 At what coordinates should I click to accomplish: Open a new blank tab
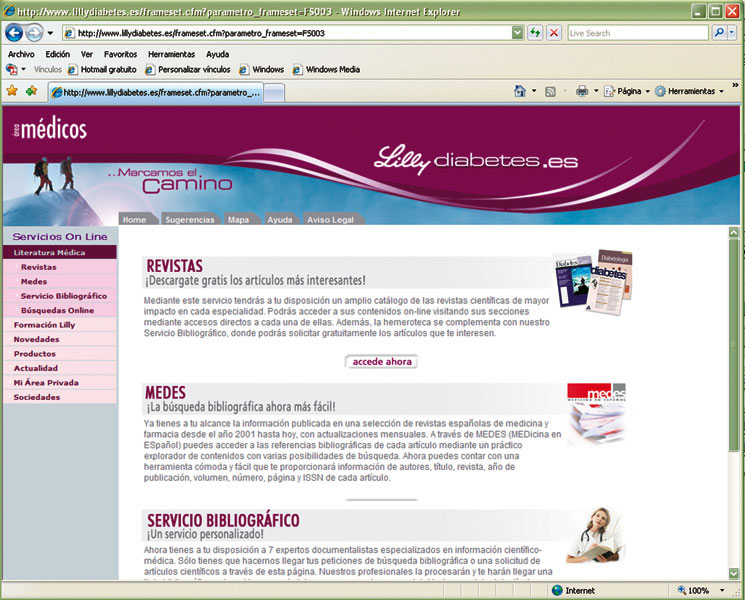pos(274,93)
